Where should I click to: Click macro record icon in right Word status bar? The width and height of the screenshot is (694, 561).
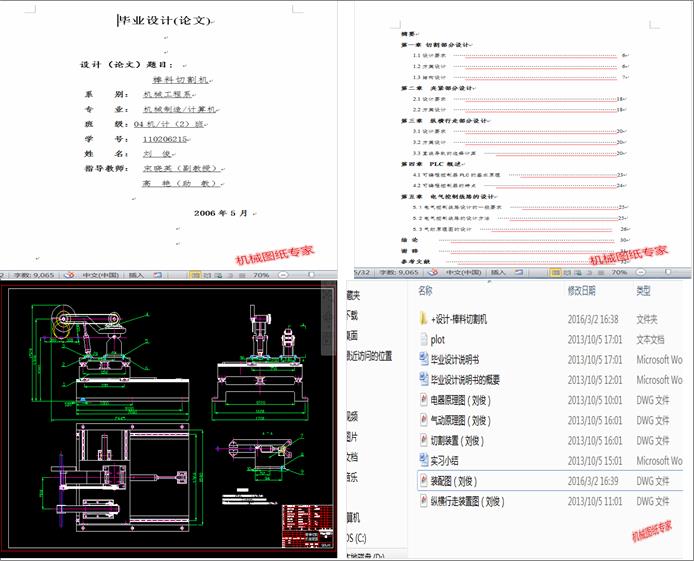(x=518, y=272)
